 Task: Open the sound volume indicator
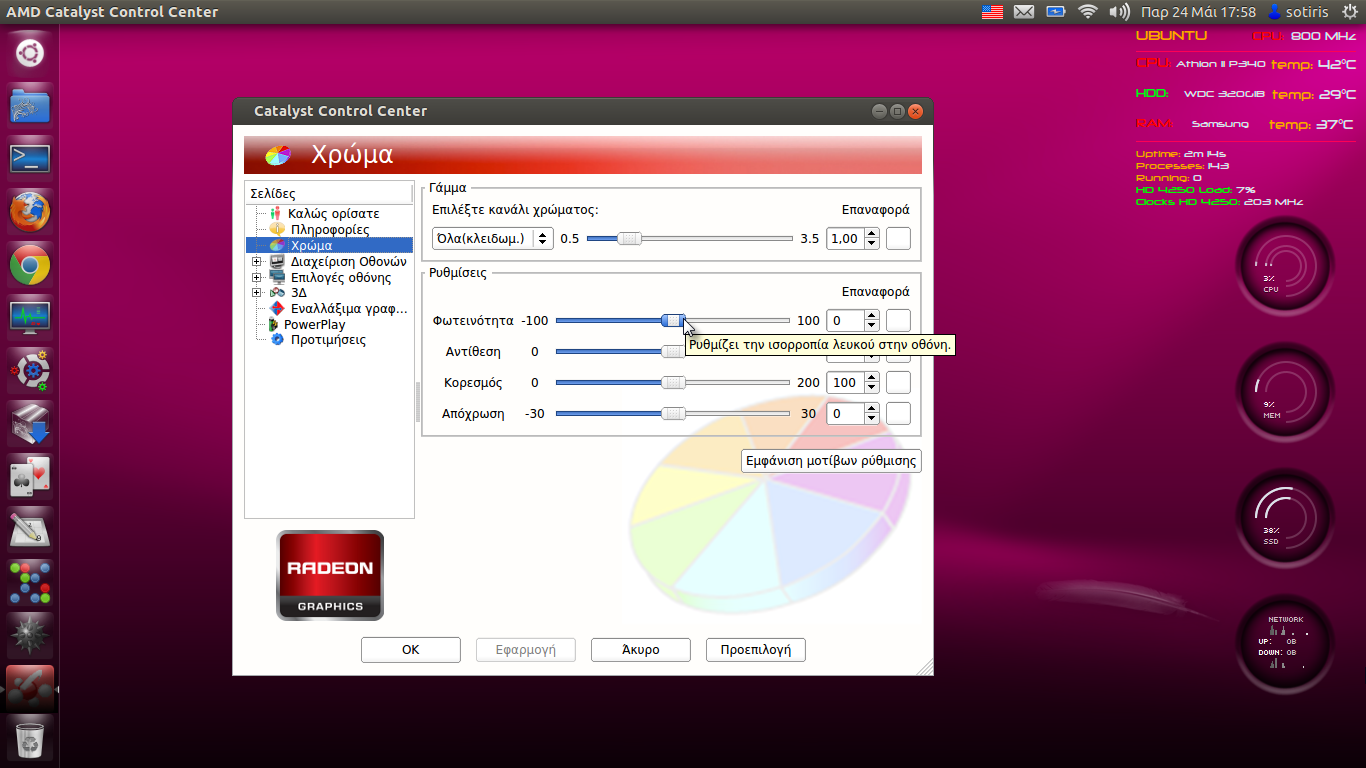(1120, 12)
